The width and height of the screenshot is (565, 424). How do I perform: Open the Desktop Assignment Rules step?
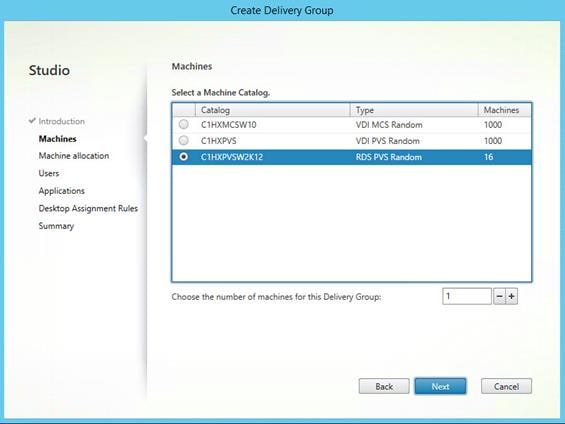[88, 209]
